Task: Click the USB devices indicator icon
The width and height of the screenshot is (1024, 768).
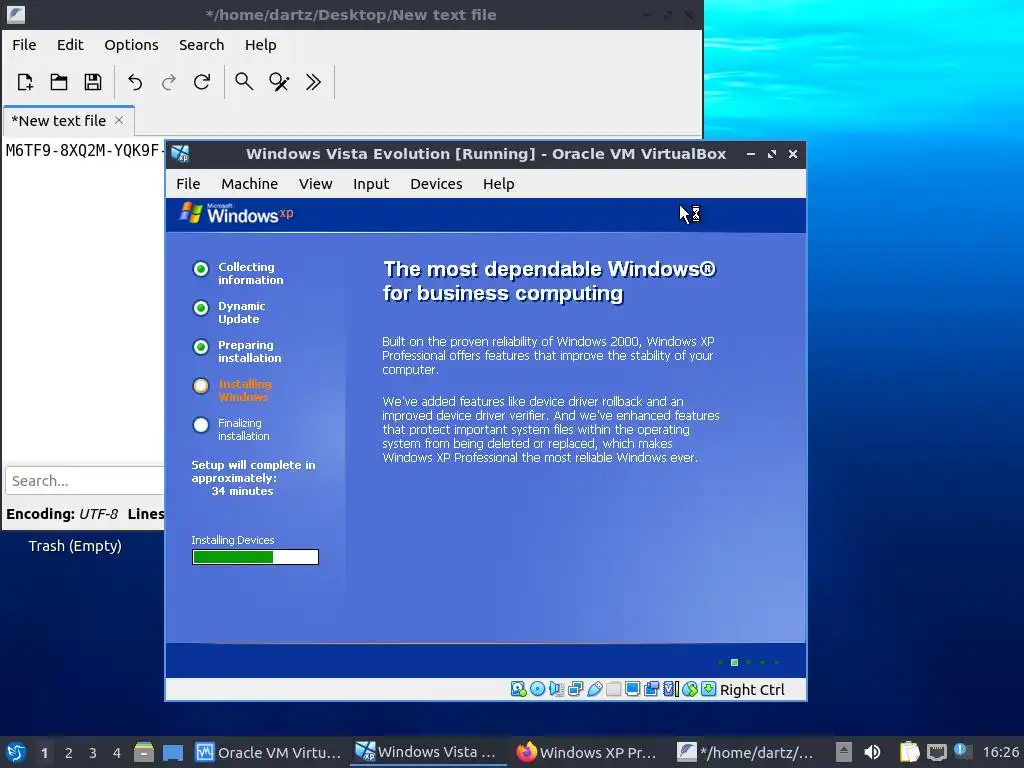Action: click(x=594, y=689)
